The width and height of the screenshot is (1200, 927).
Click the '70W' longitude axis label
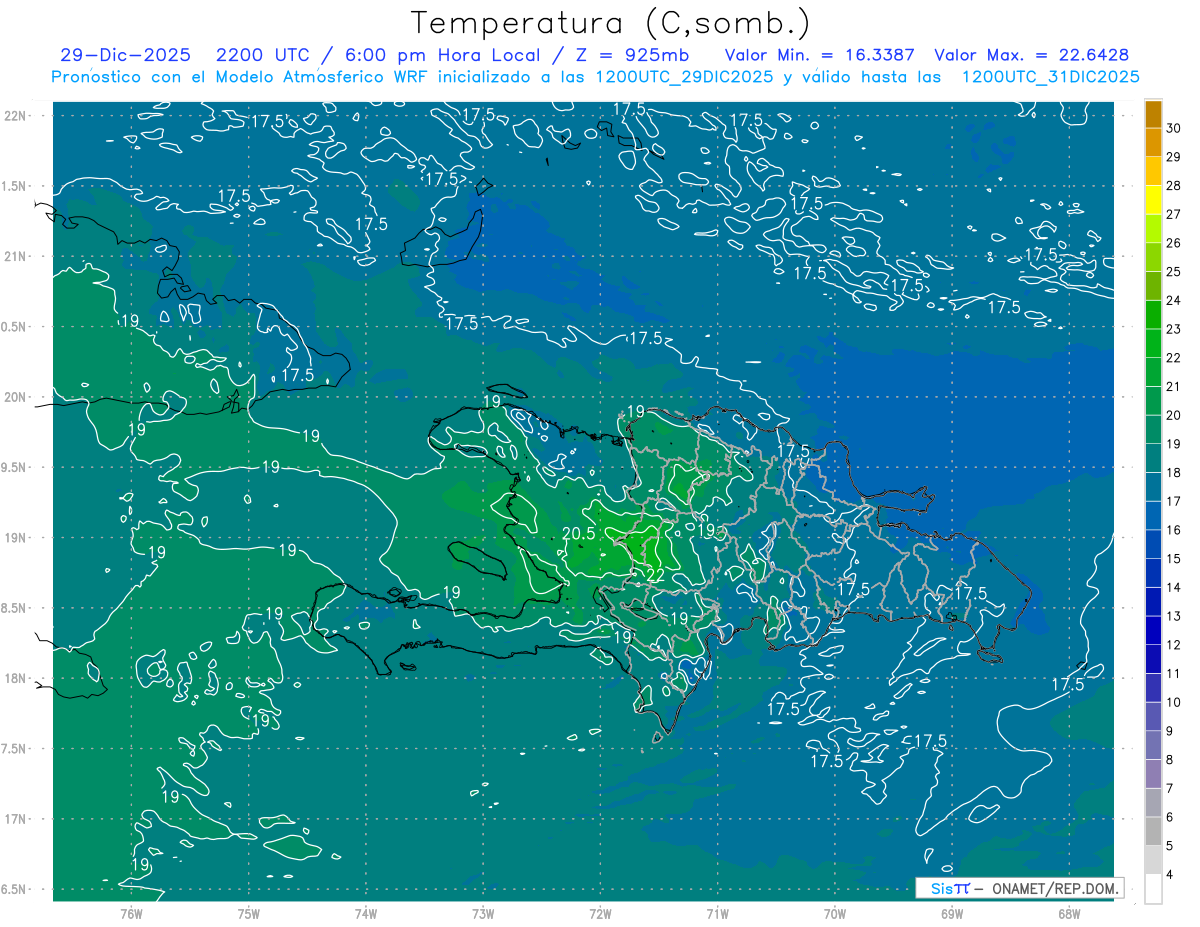pos(835,913)
